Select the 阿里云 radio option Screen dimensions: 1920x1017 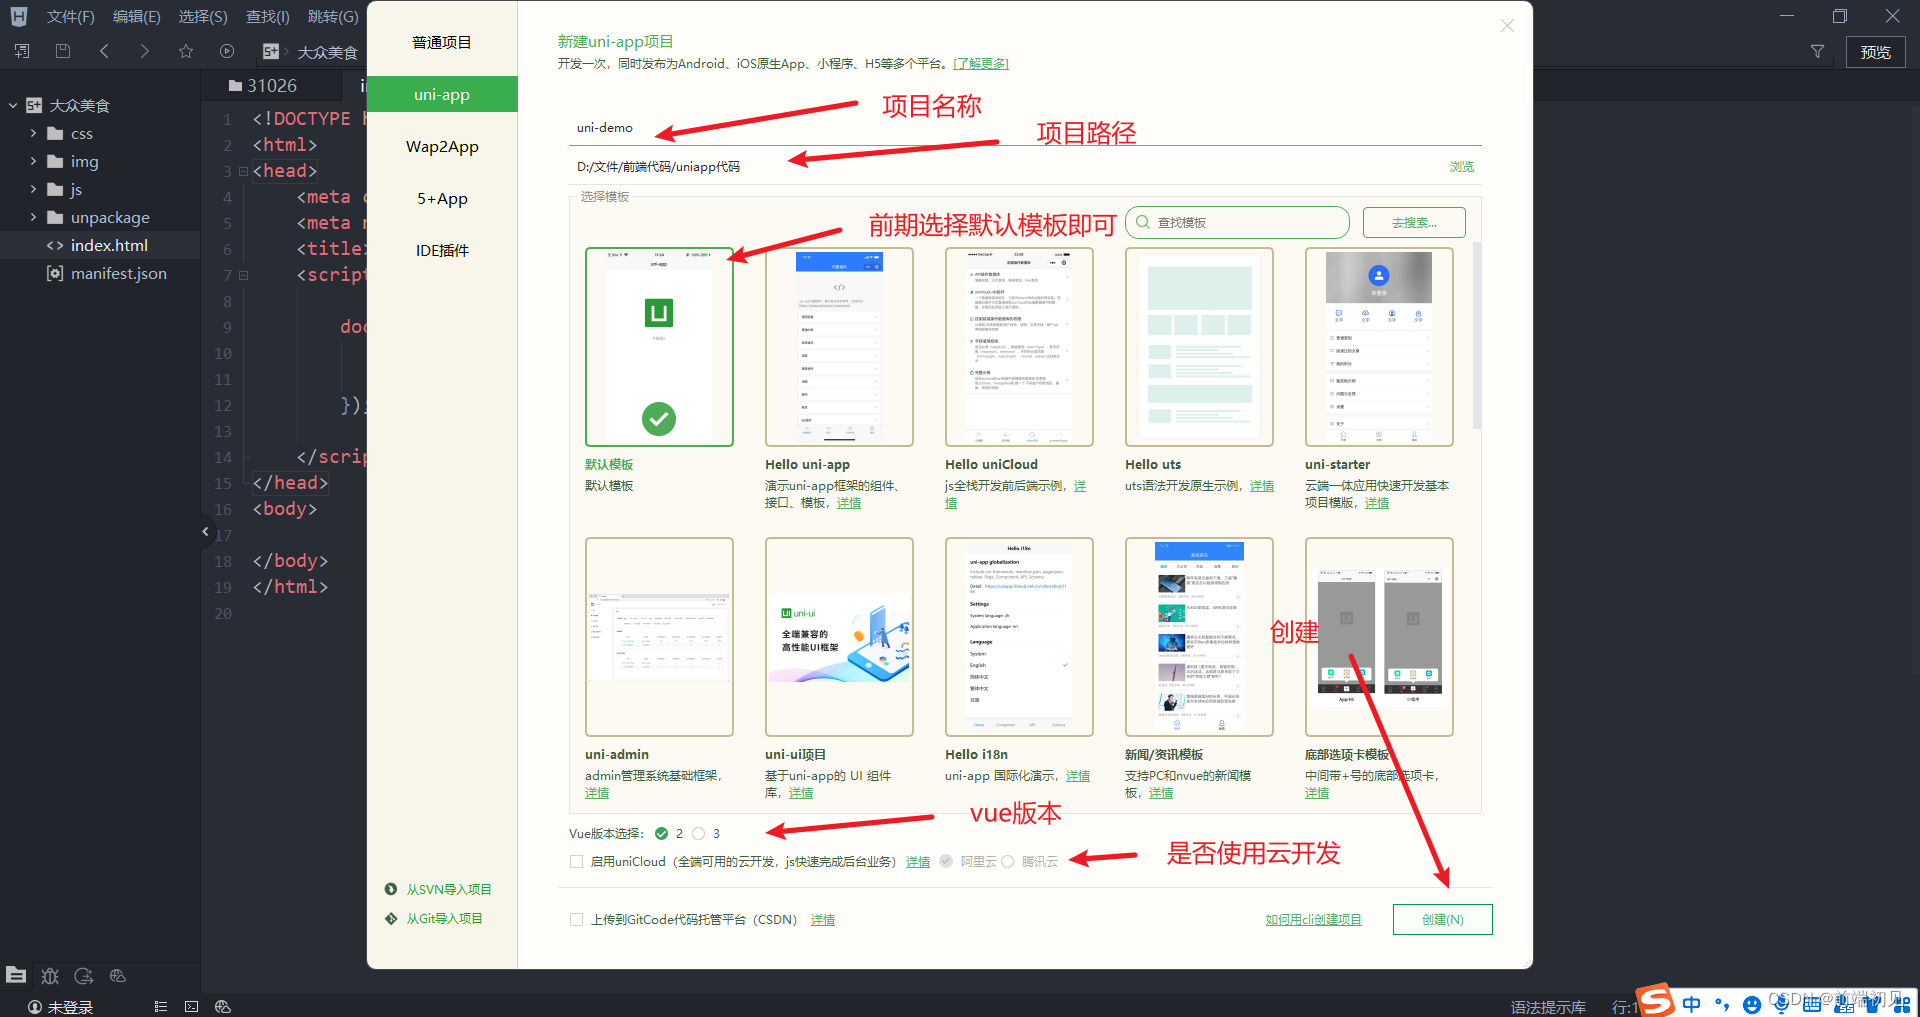946,861
